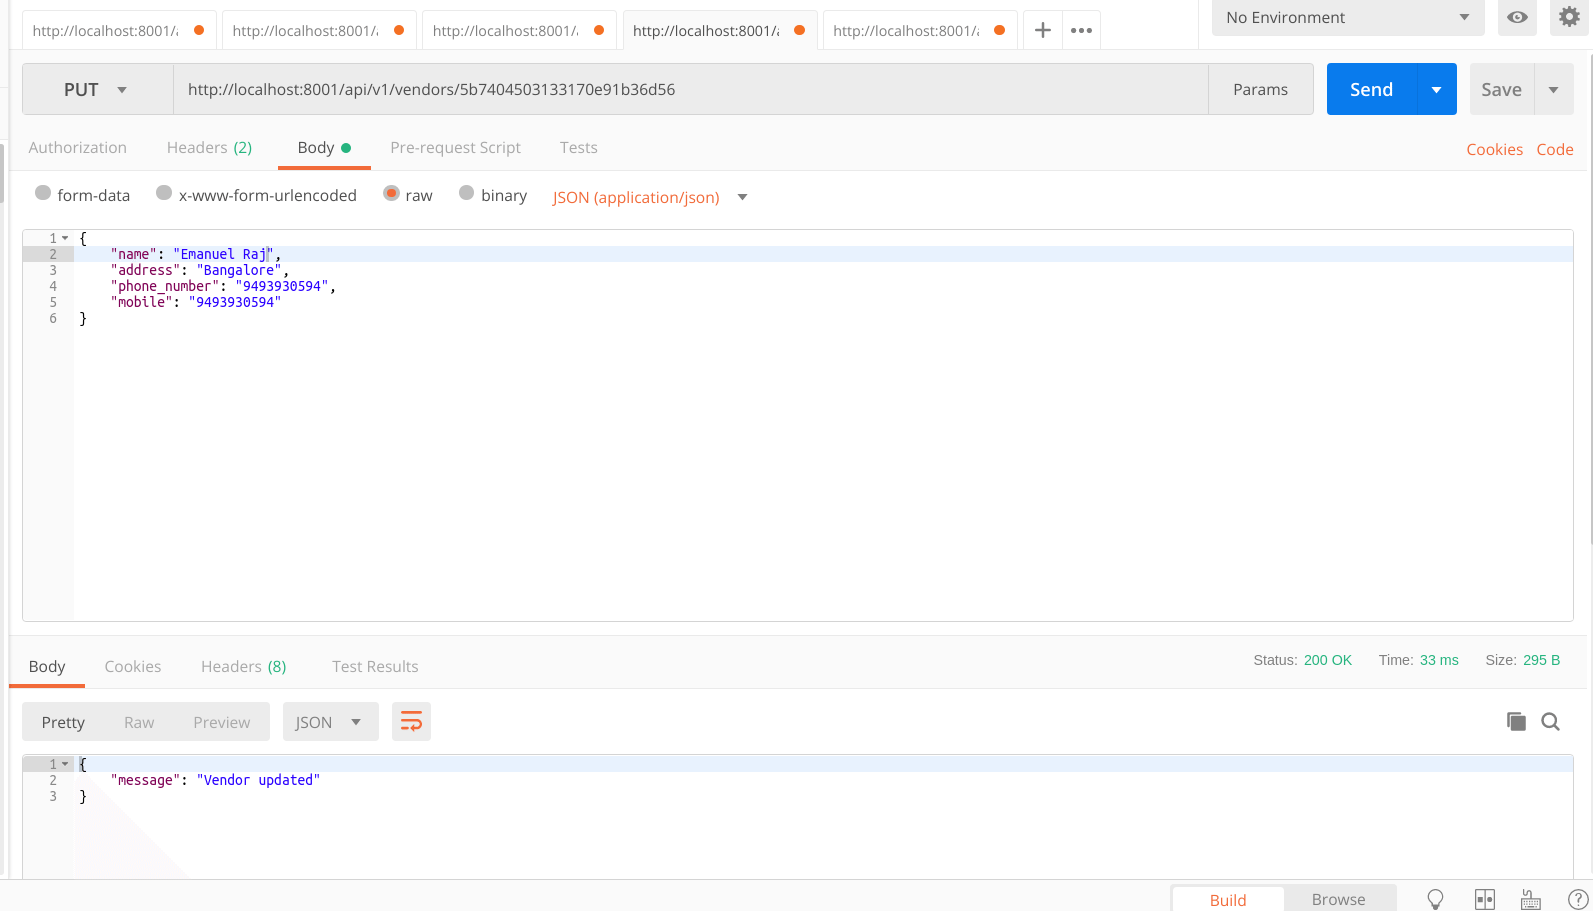Open the Cookies link near Code
Viewport: 1593px width, 911px height.
coord(1494,149)
